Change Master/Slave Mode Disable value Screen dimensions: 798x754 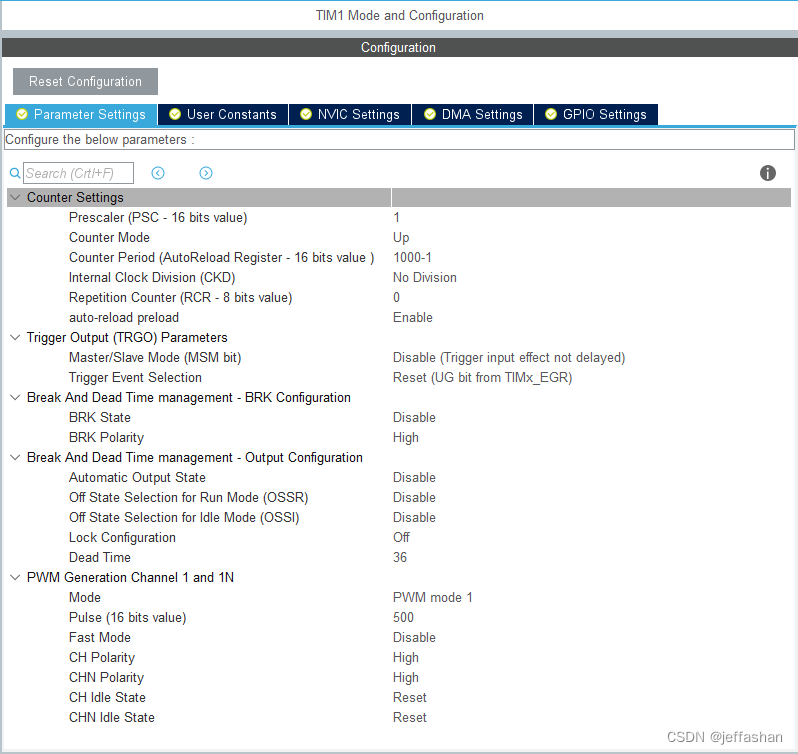tap(509, 358)
